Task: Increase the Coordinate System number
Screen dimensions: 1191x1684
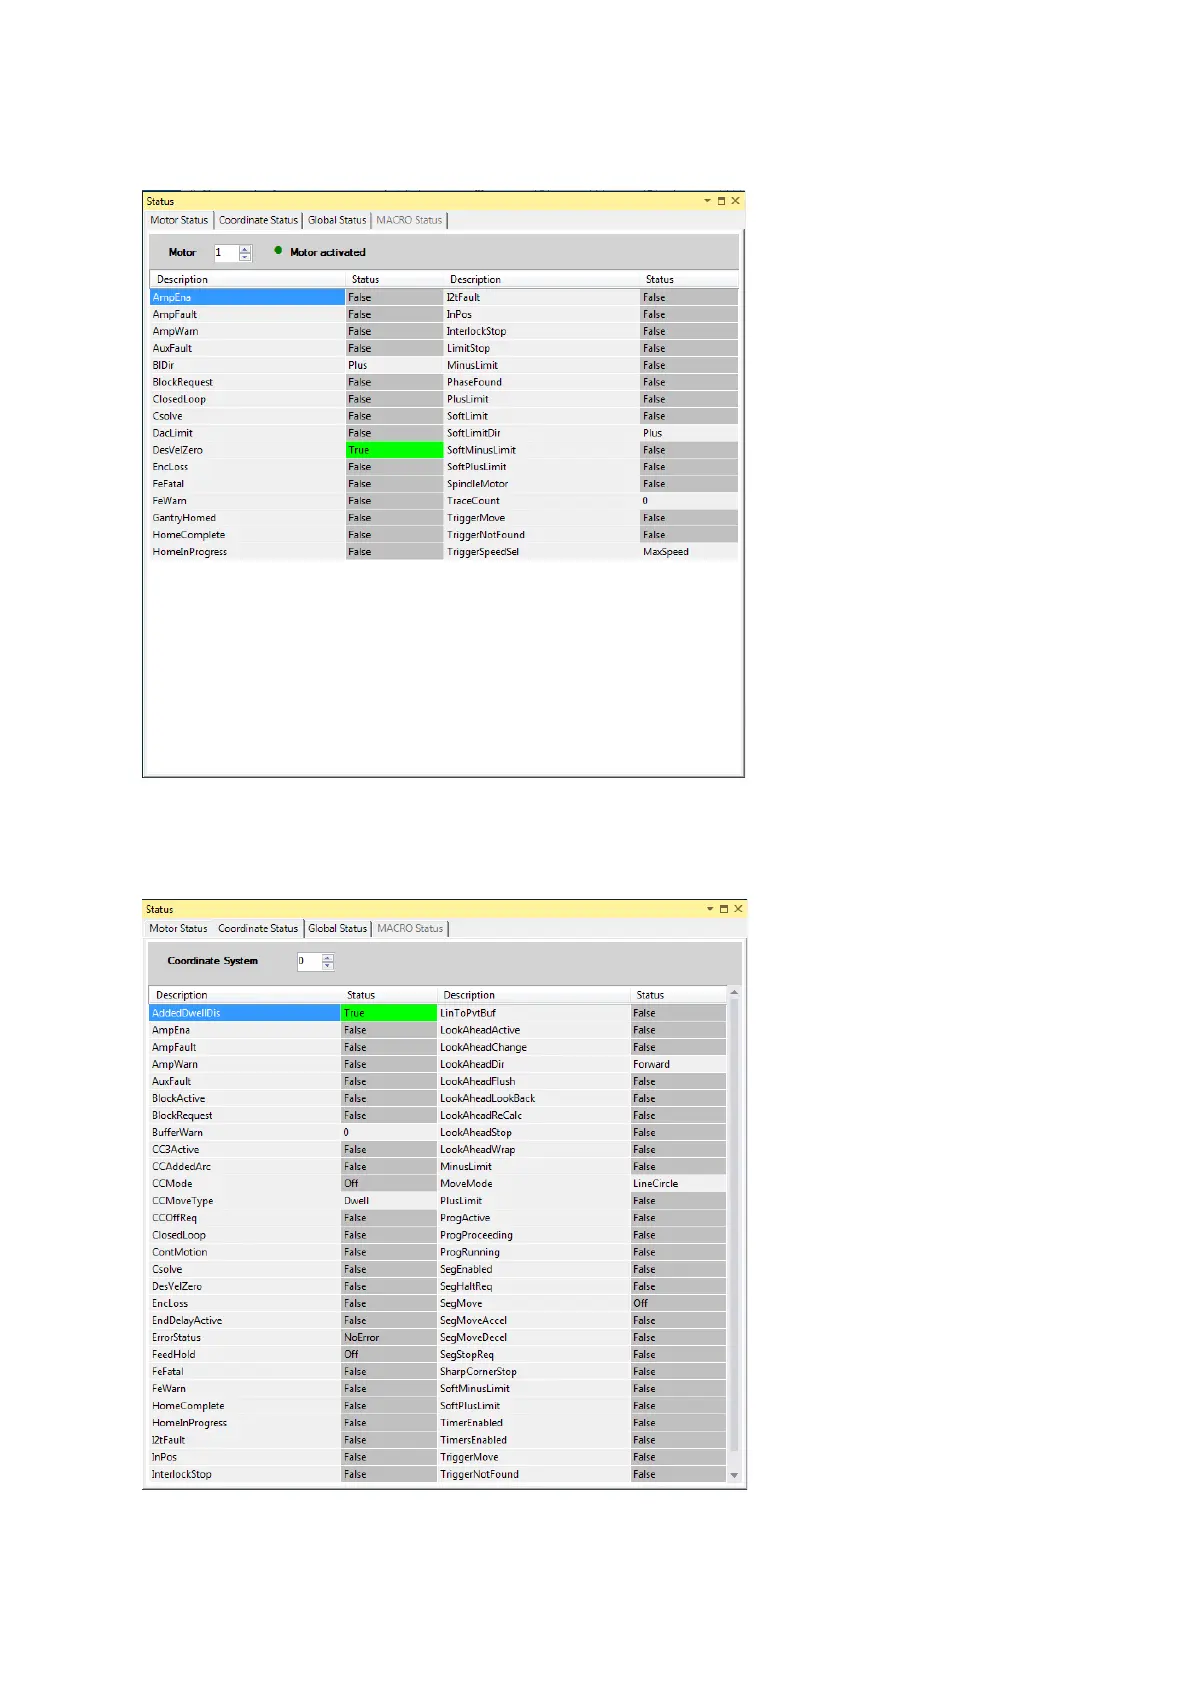Action: click(327, 958)
